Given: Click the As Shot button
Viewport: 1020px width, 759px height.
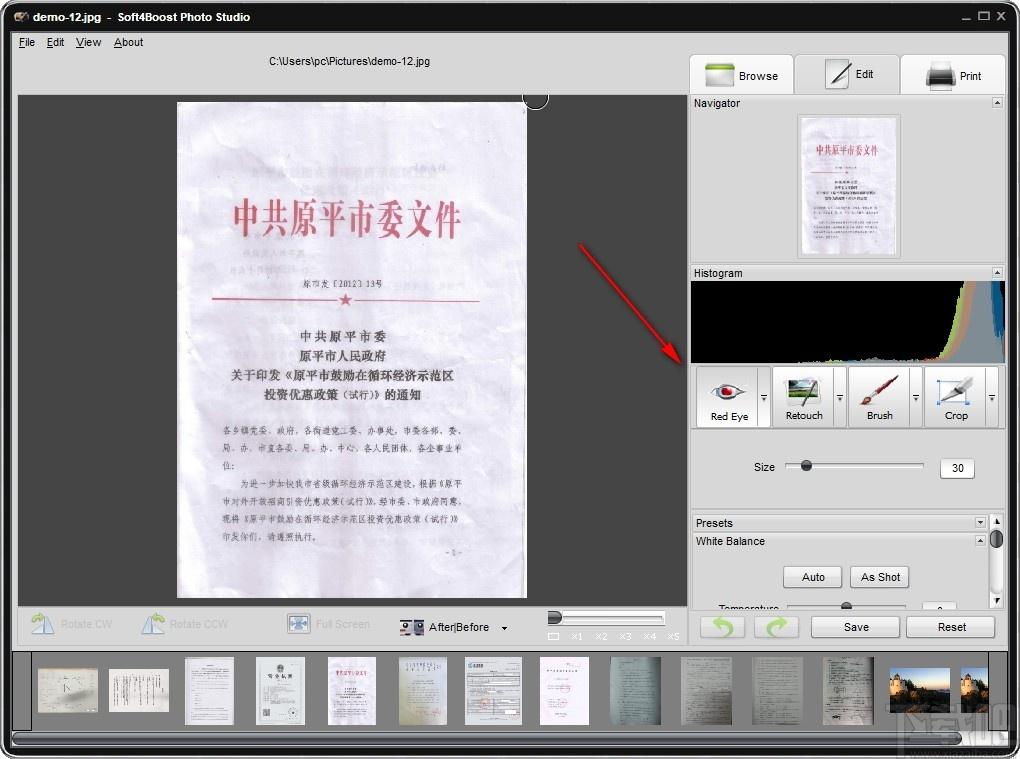Looking at the screenshot, I should point(880,577).
